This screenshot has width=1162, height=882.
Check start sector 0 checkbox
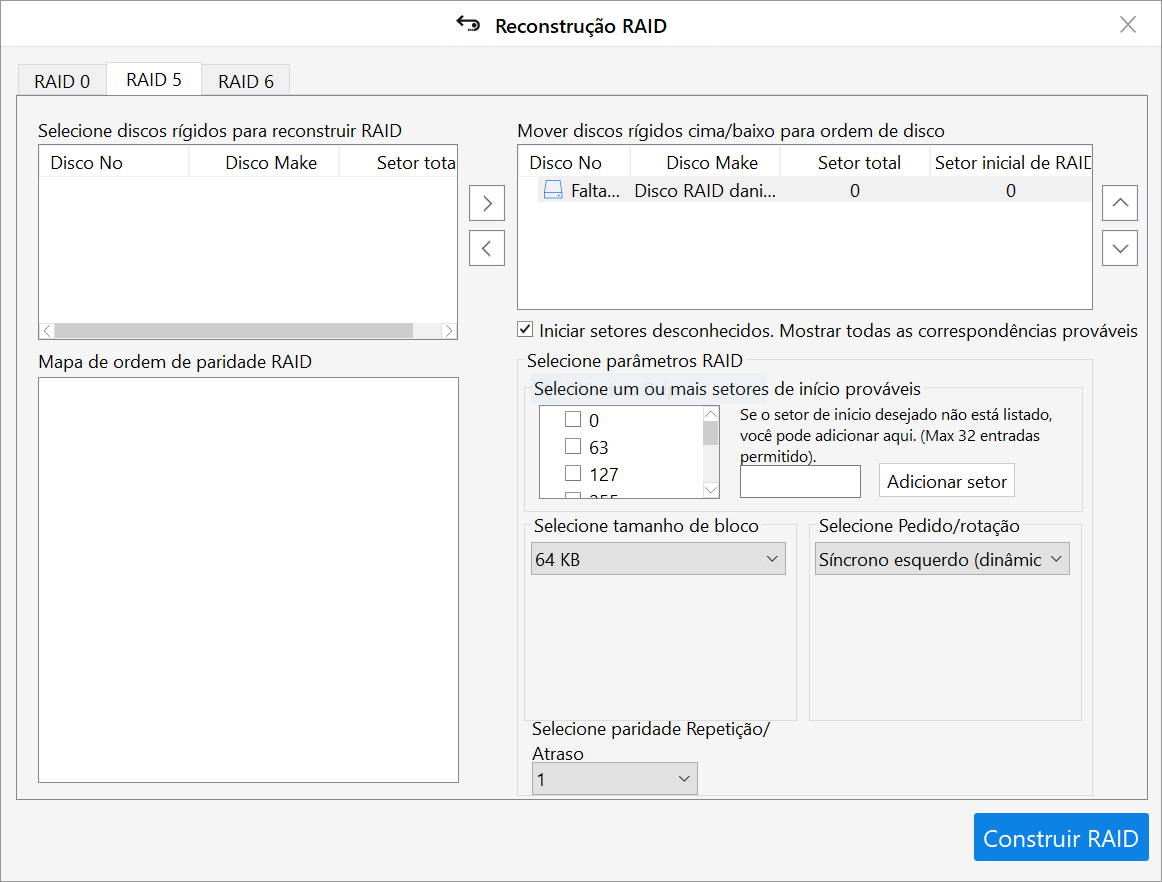pyautogui.click(x=573, y=420)
